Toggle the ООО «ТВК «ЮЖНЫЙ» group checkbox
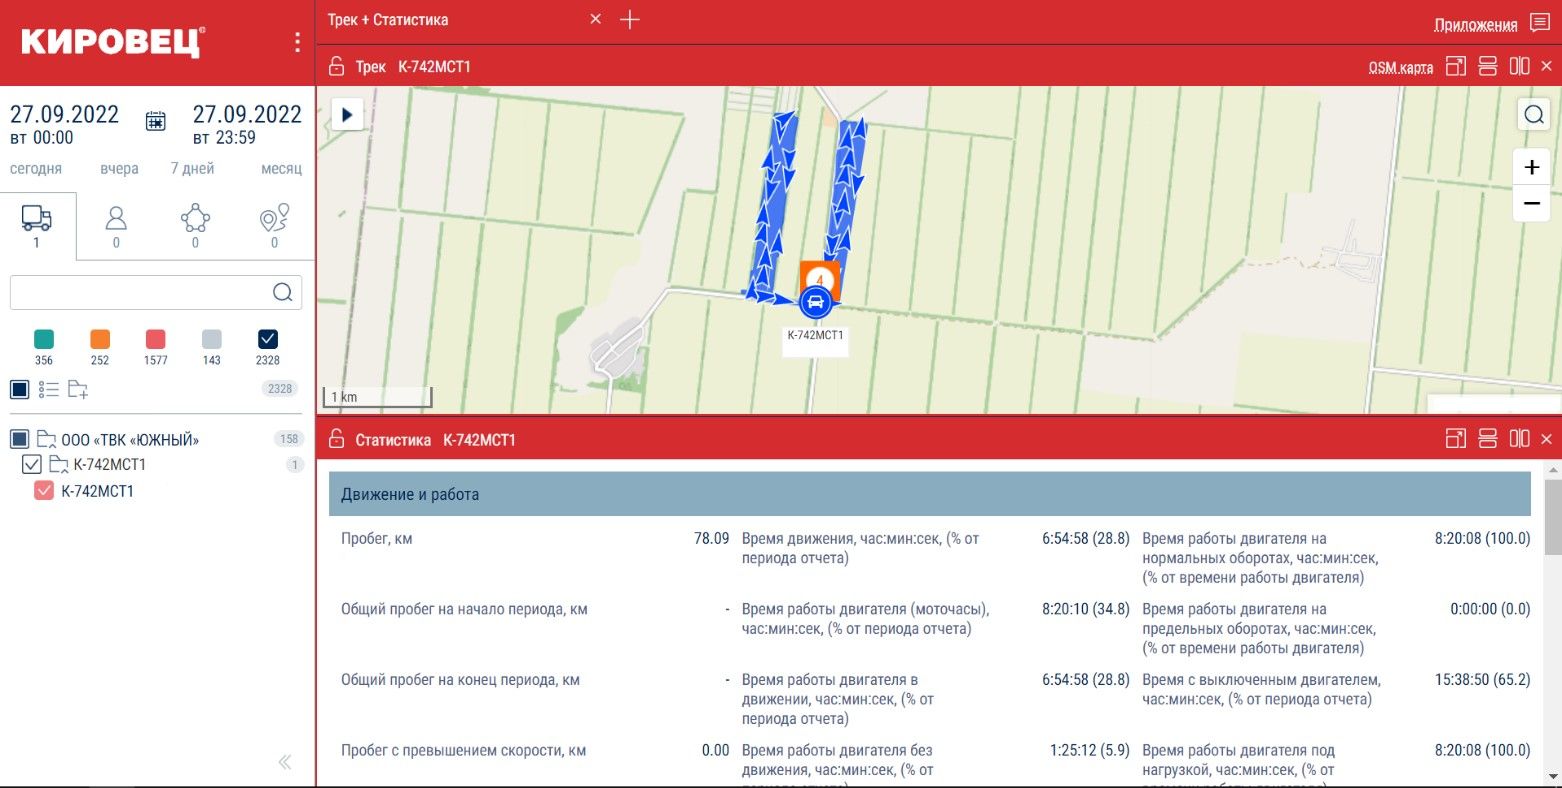The width and height of the screenshot is (1562, 788). [19, 439]
